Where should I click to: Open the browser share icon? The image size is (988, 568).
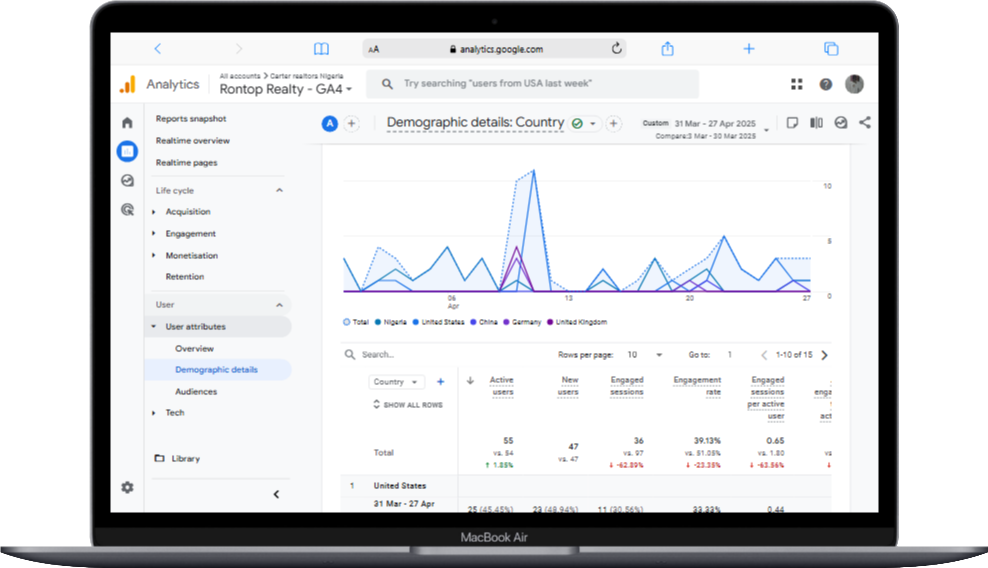667,49
